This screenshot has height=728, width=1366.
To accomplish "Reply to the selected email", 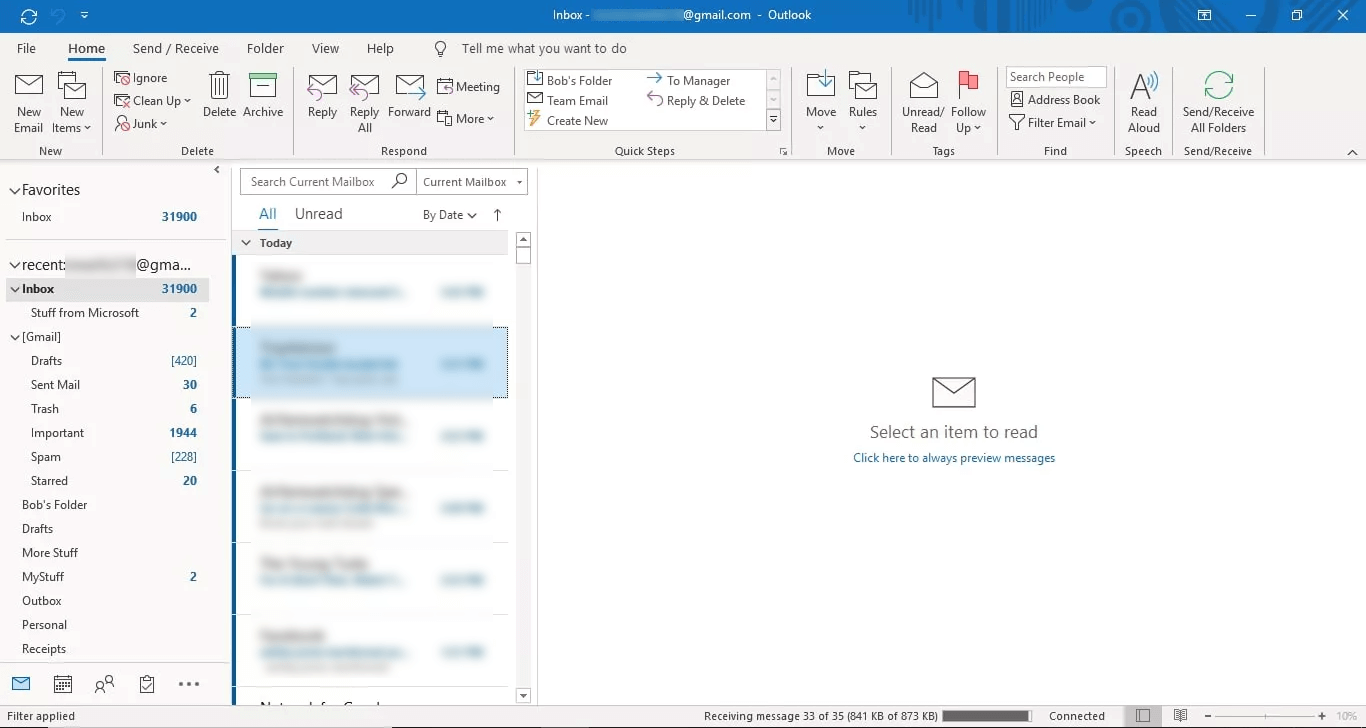I will click(322, 96).
